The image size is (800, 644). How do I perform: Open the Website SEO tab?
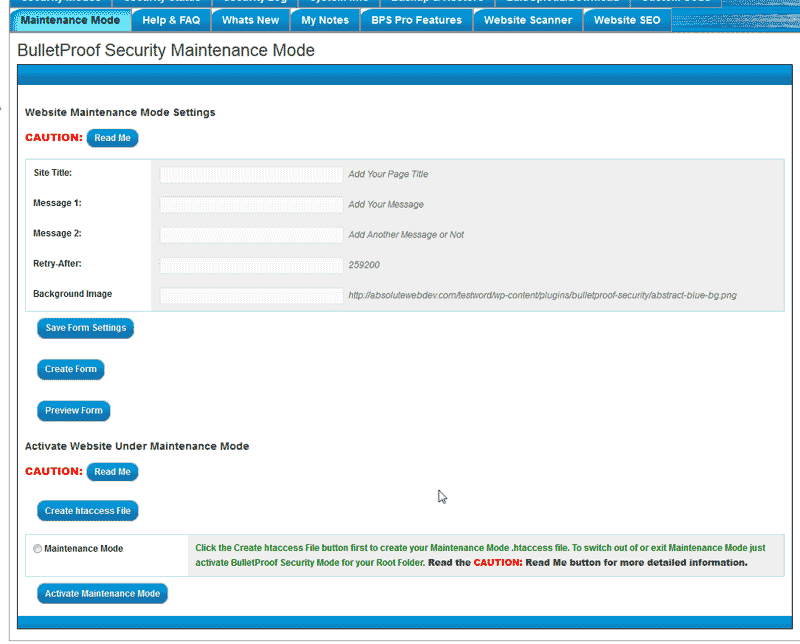pyautogui.click(x=627, y=20)
